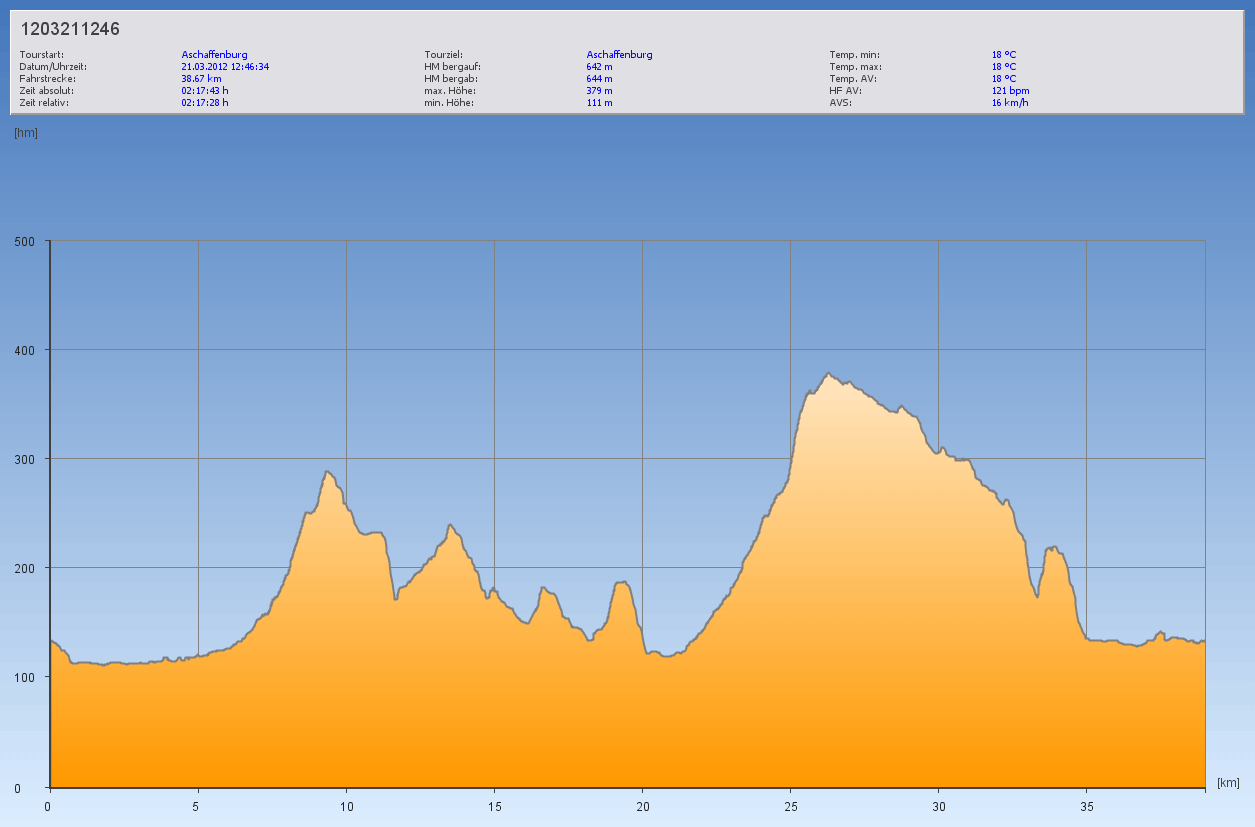The width and height of the screenshot is (1255, 827).
Task: Click the Temp. min value 18 °C
Action: tap(1003, 54)
